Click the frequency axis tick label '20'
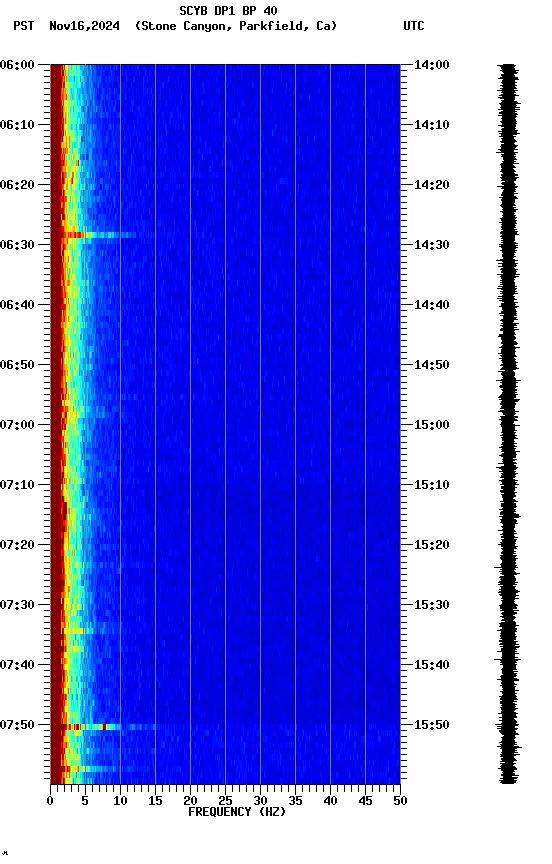 pos(190,801)
